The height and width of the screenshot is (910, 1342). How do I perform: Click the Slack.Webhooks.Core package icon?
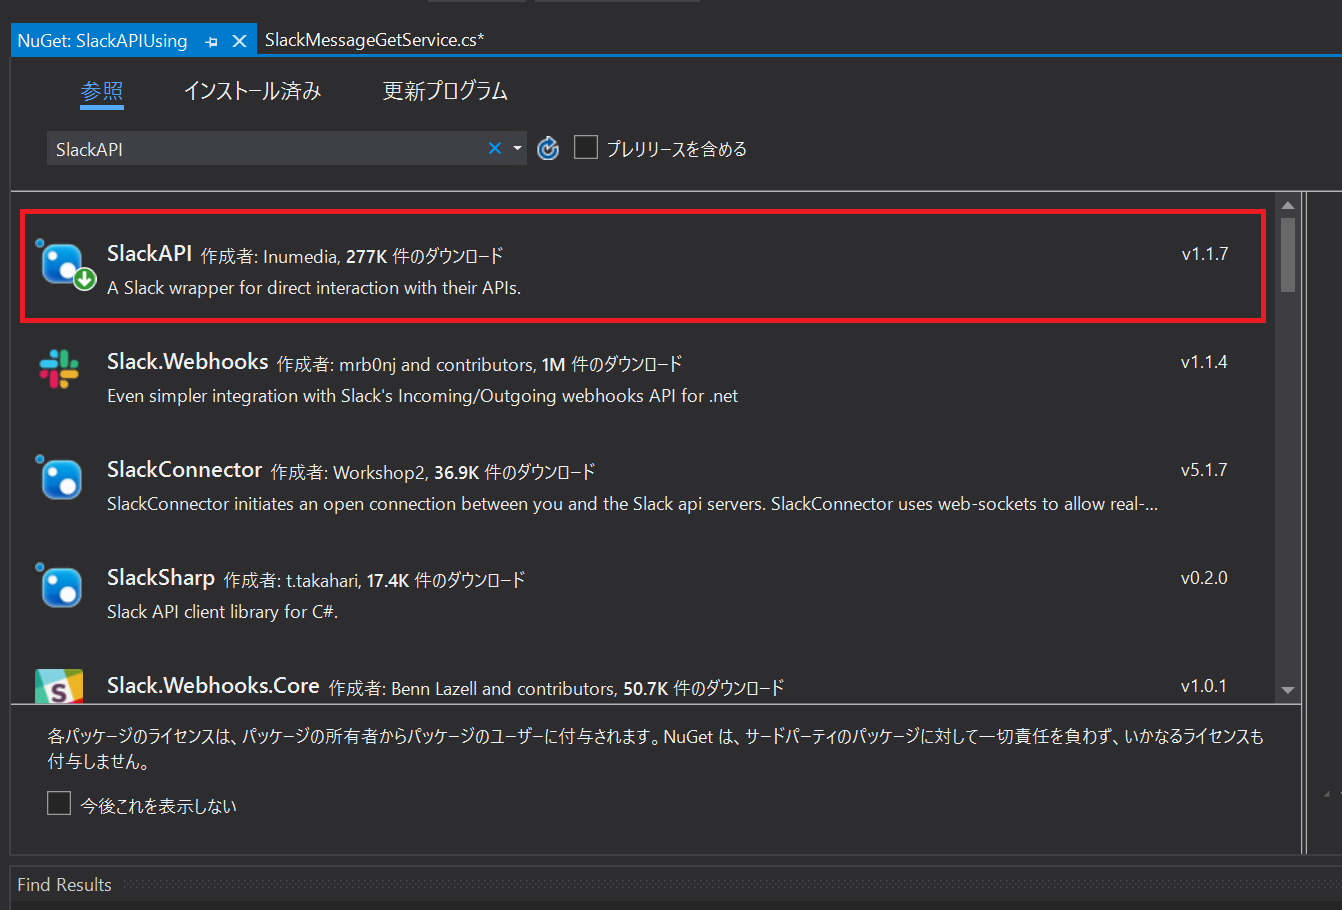point(58,687)
